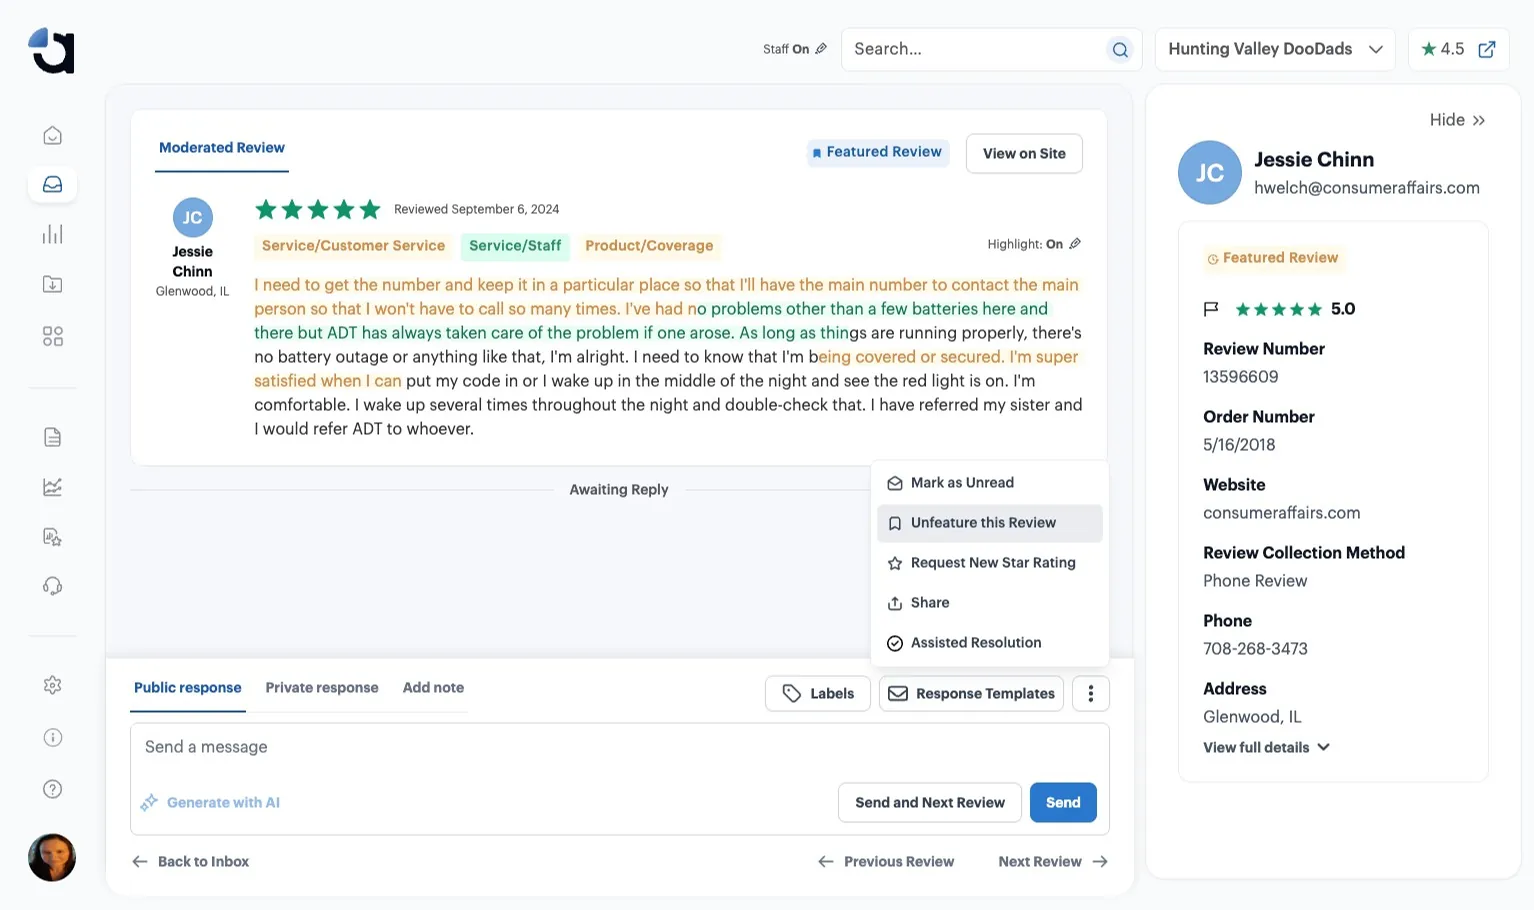The width and height of the screenshot is (1534, 910).
Task: Open the apps grid sidebar icon
Action: tap(53, 336)
